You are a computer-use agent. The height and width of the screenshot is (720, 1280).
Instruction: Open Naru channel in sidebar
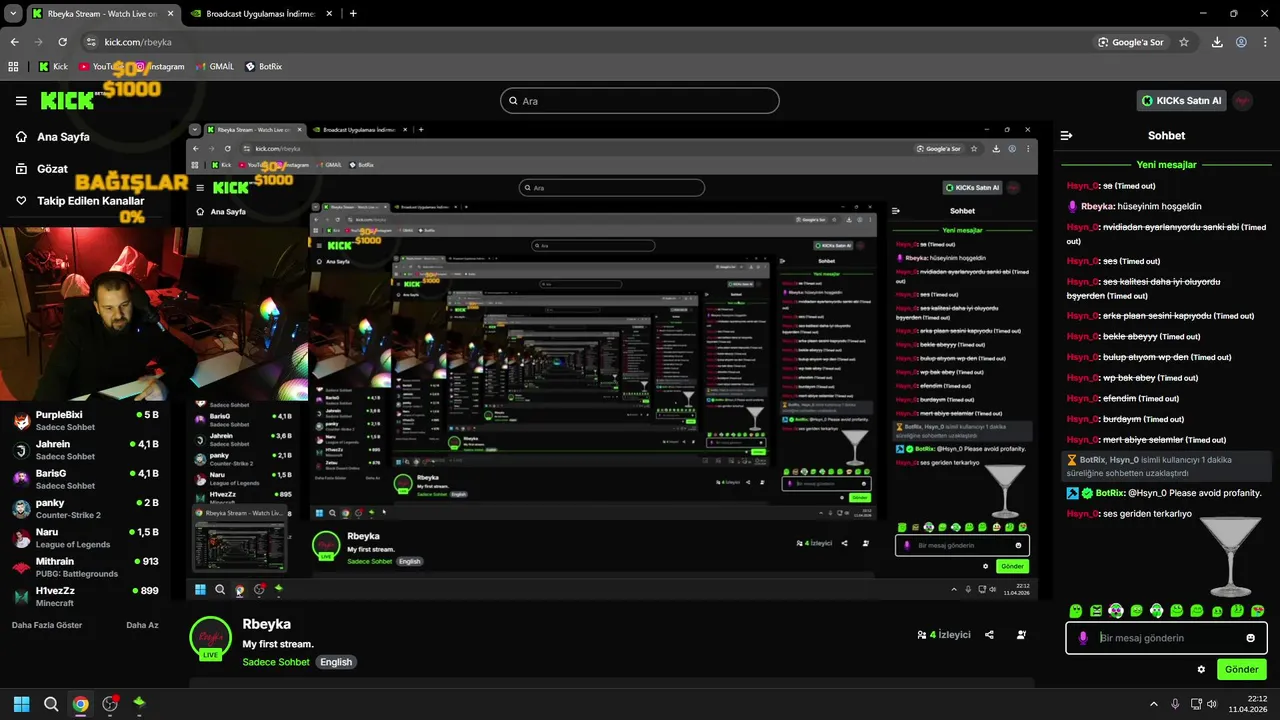pos(85,537)
